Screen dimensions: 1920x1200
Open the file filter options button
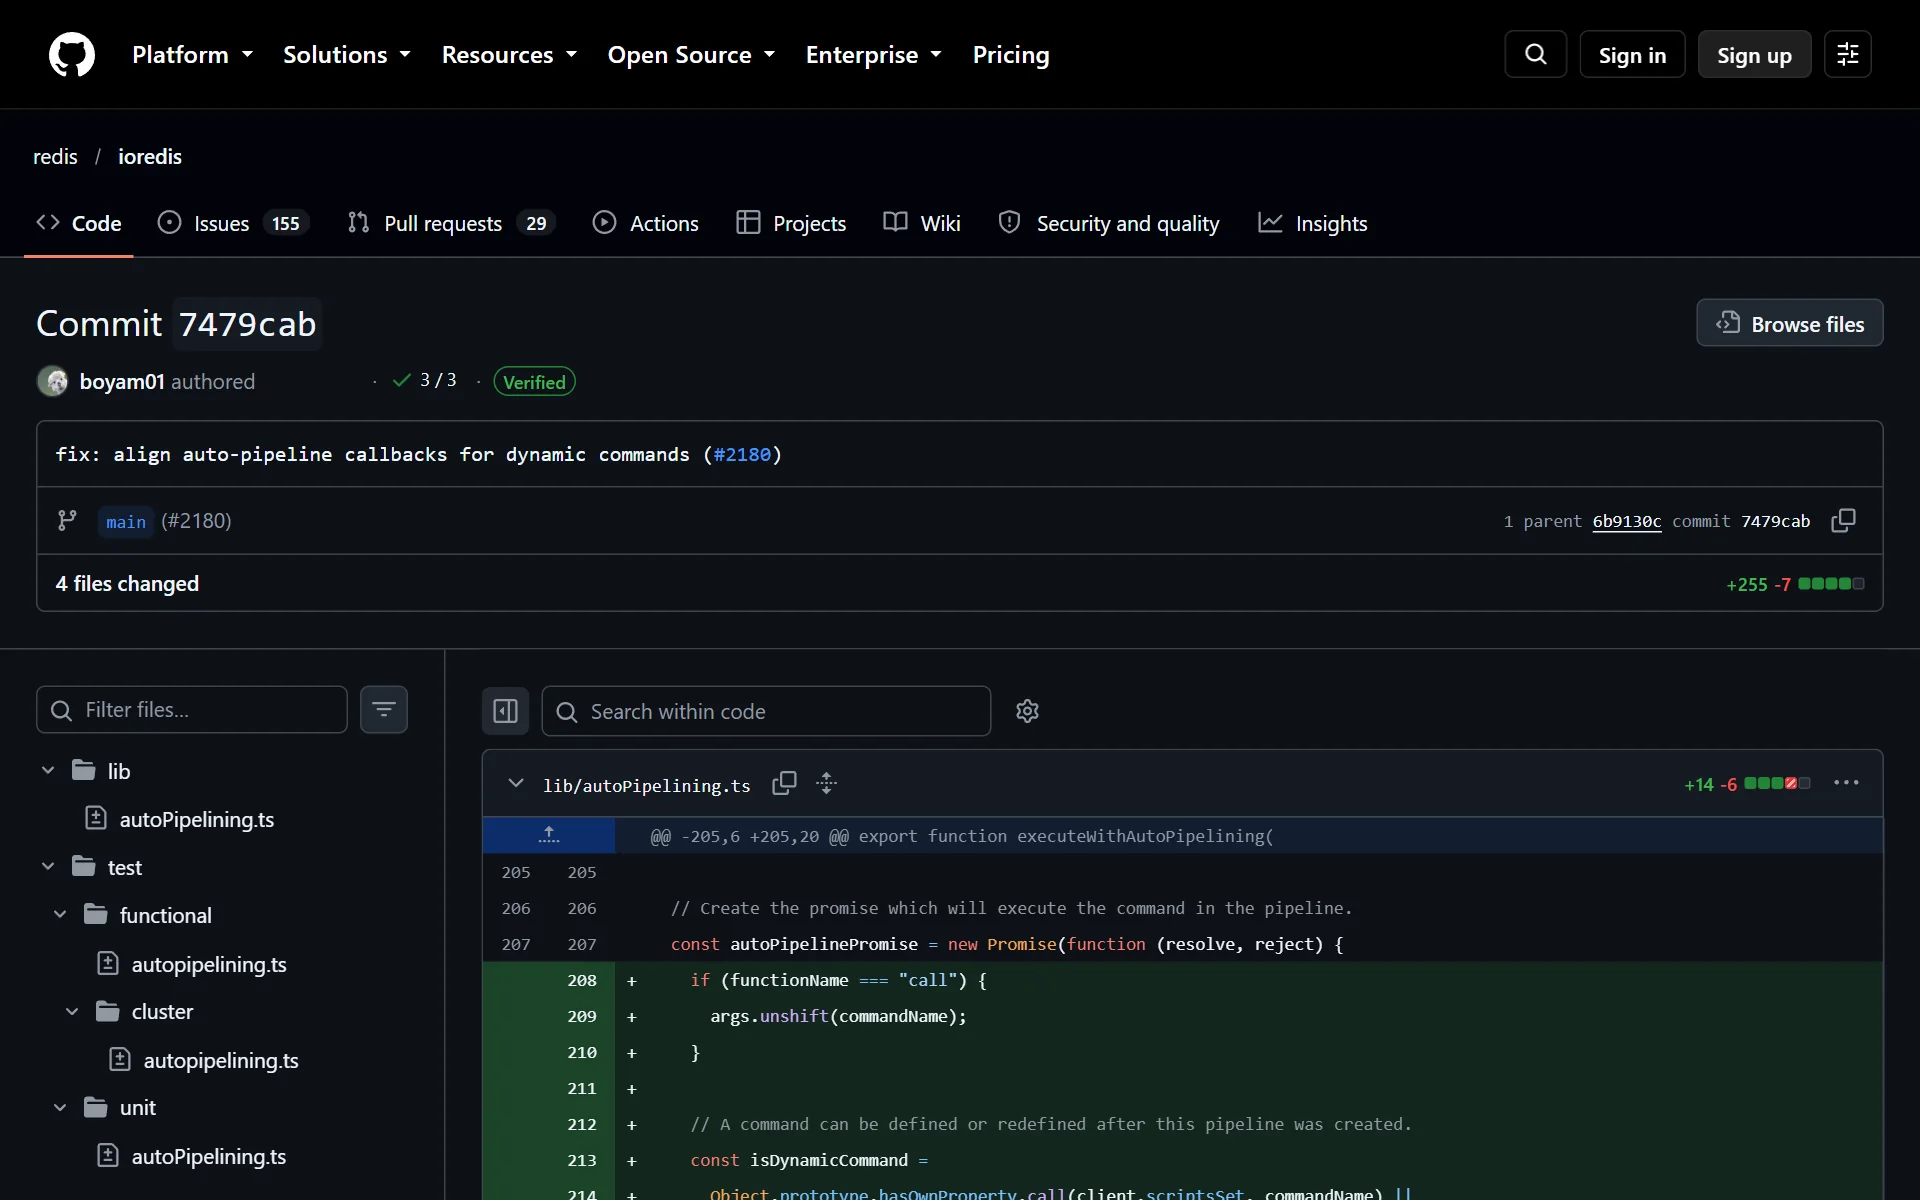[384, 710]
